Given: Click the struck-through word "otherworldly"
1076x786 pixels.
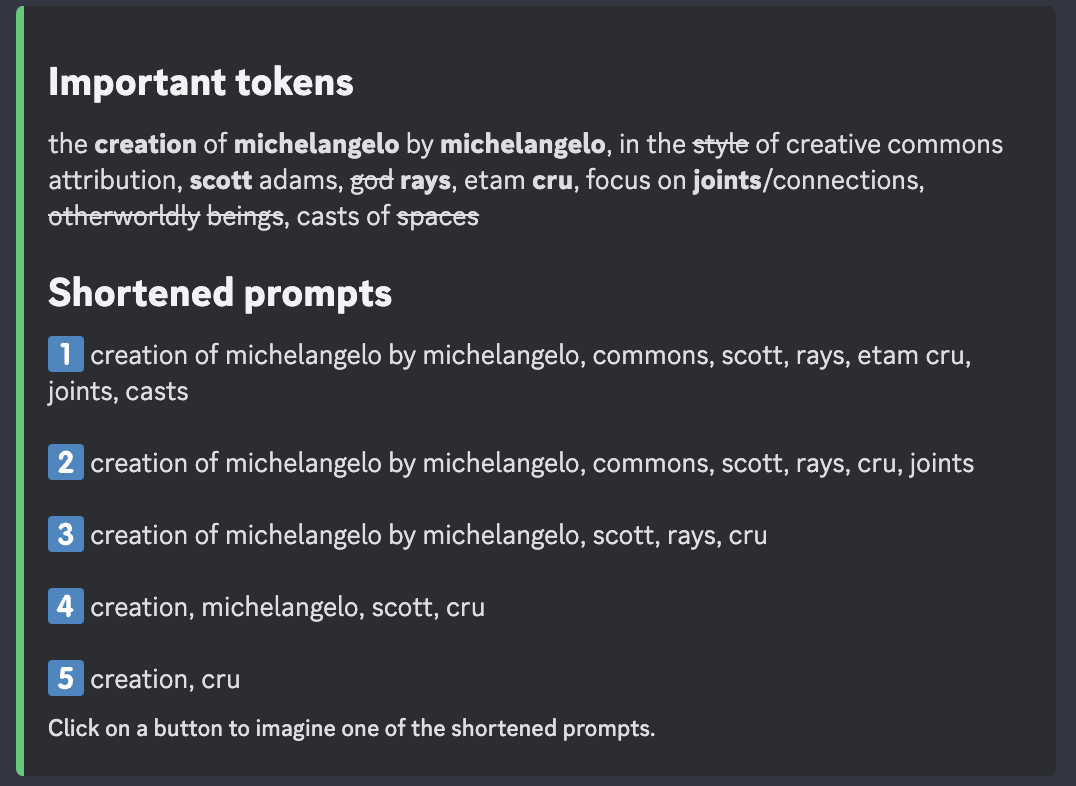Looking at the screenshot, I should [x=124, y=216].
